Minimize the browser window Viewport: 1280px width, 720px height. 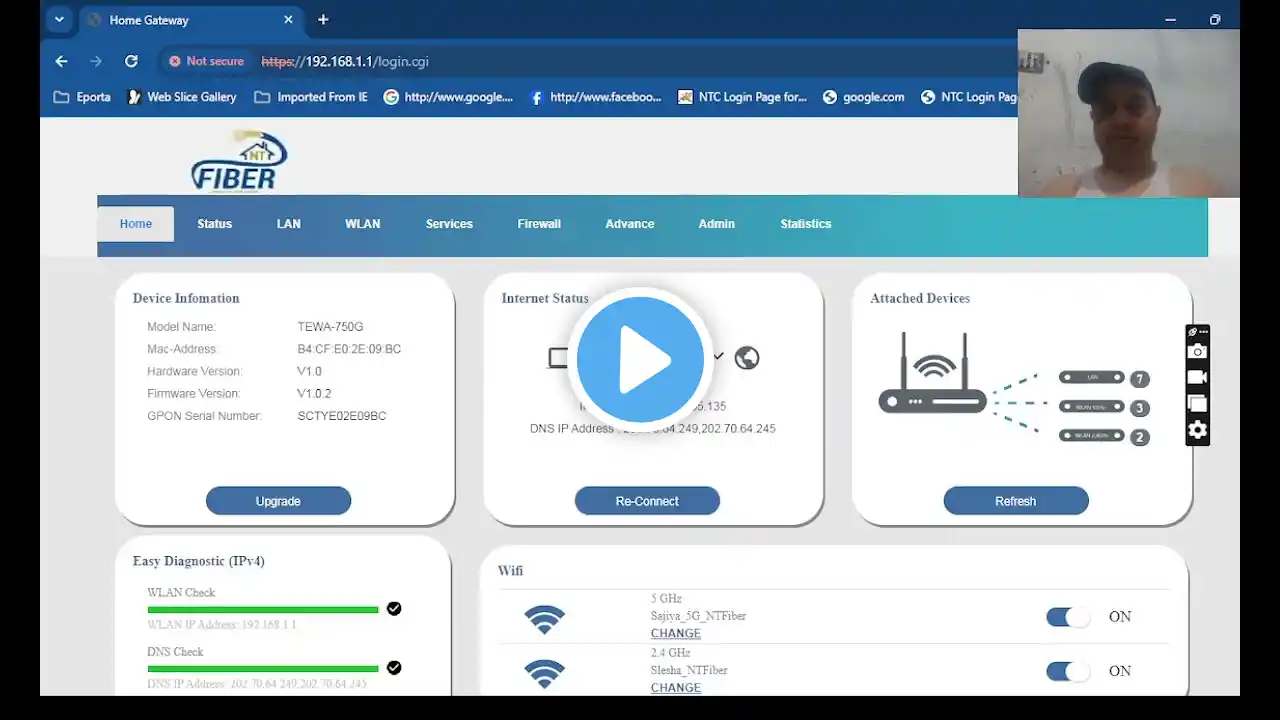pyautogui.click(x=1171, y=20)
